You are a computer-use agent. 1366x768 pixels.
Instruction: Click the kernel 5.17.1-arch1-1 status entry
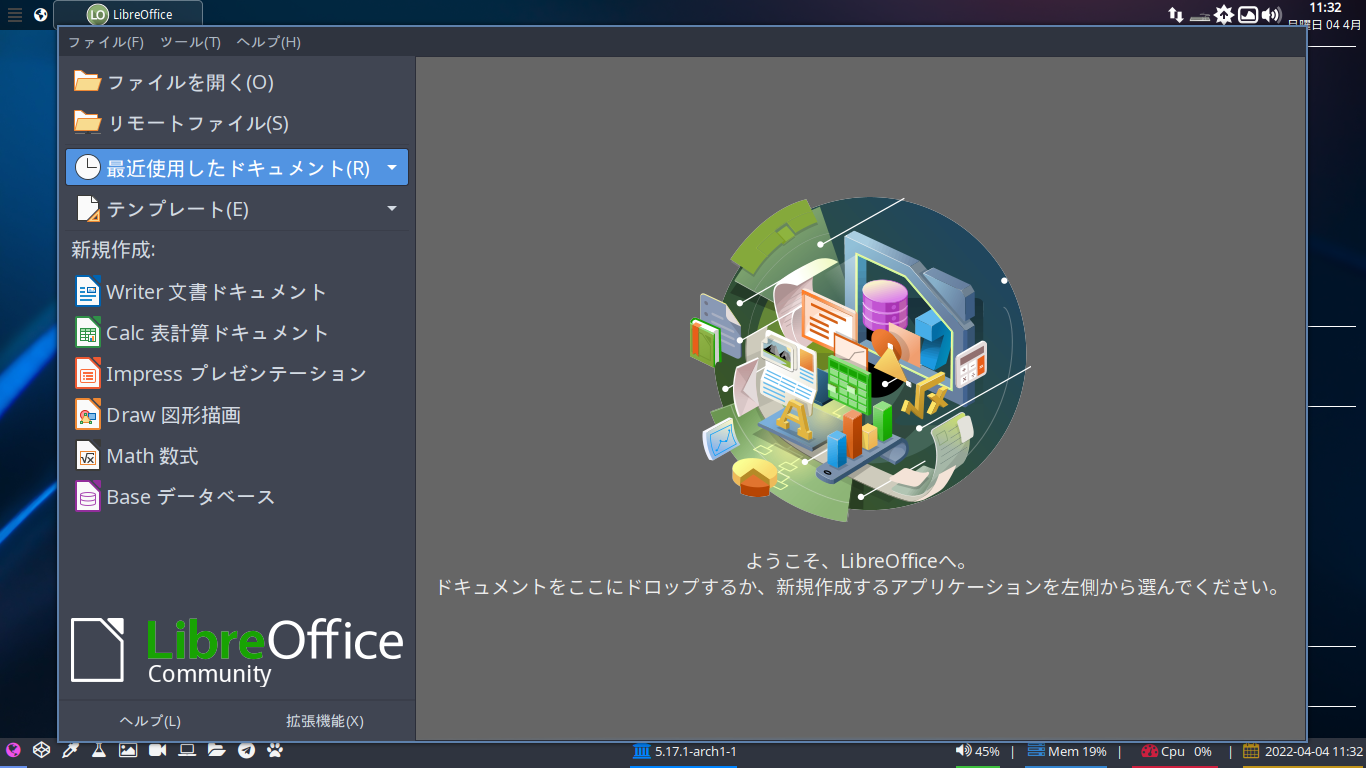pyautogui.click(x=685, y=751)
